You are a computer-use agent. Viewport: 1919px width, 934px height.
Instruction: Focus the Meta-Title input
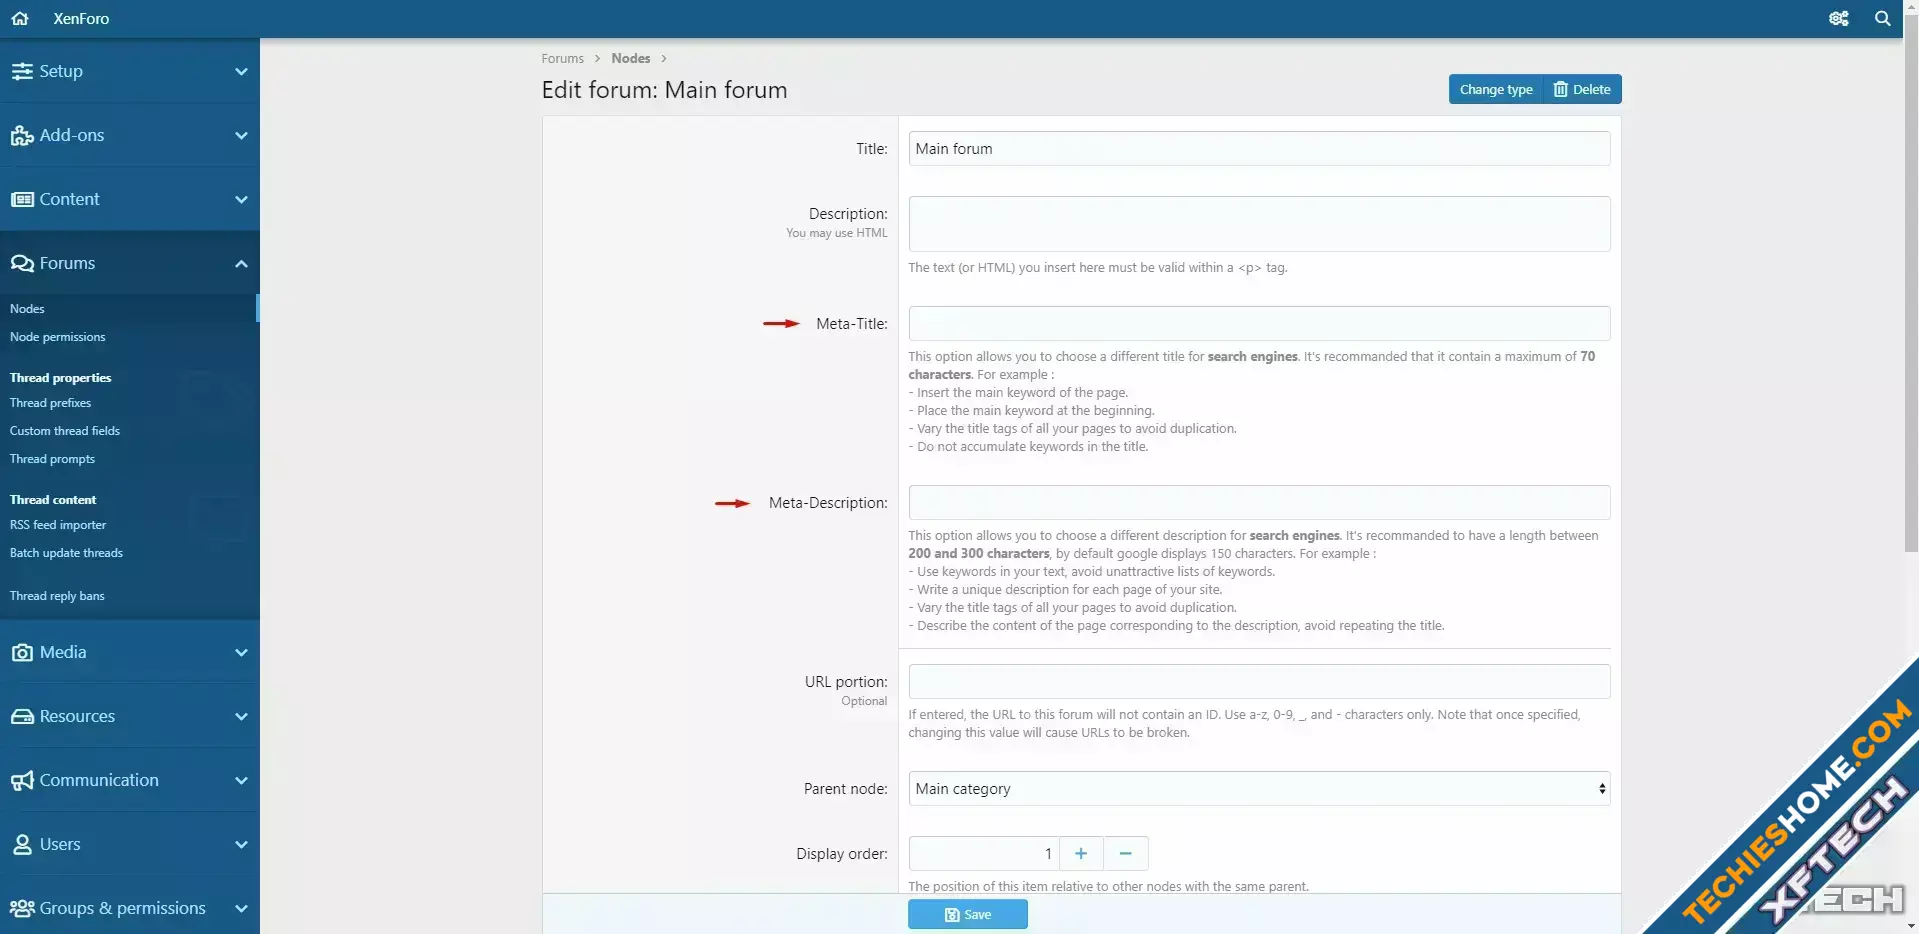pos(1259,323)
